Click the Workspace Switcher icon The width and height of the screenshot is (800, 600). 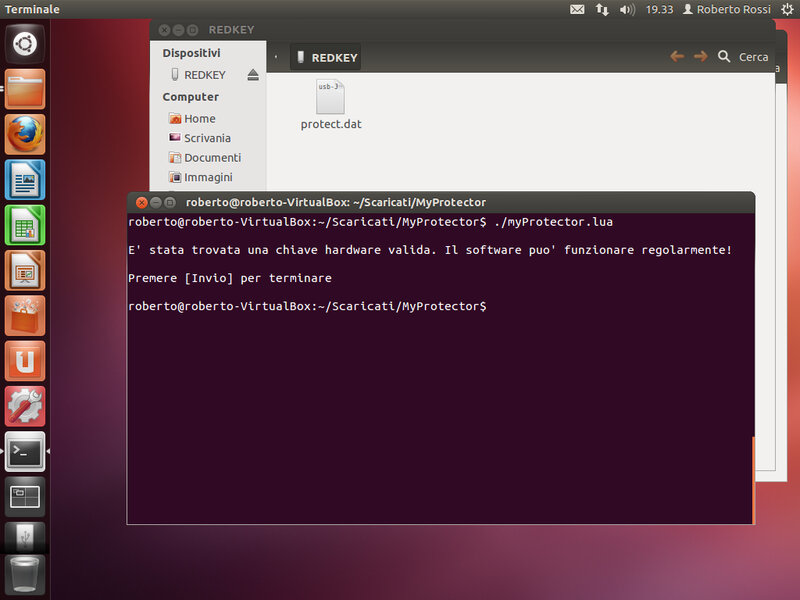point(25,495)
